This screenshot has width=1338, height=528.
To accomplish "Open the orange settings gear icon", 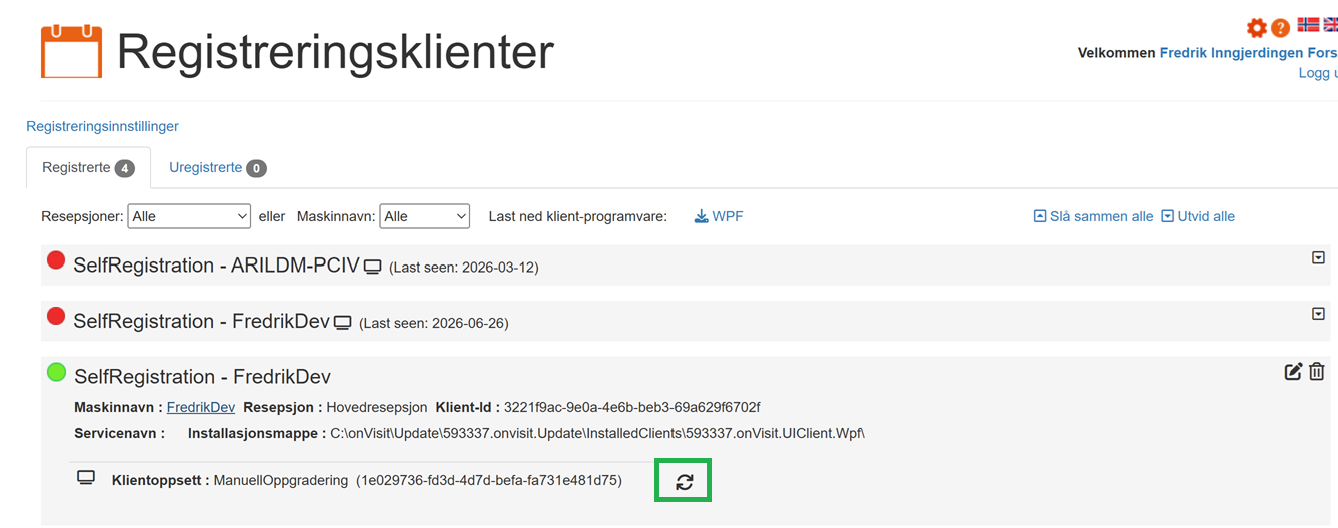I will click(x=1256, y=28).
